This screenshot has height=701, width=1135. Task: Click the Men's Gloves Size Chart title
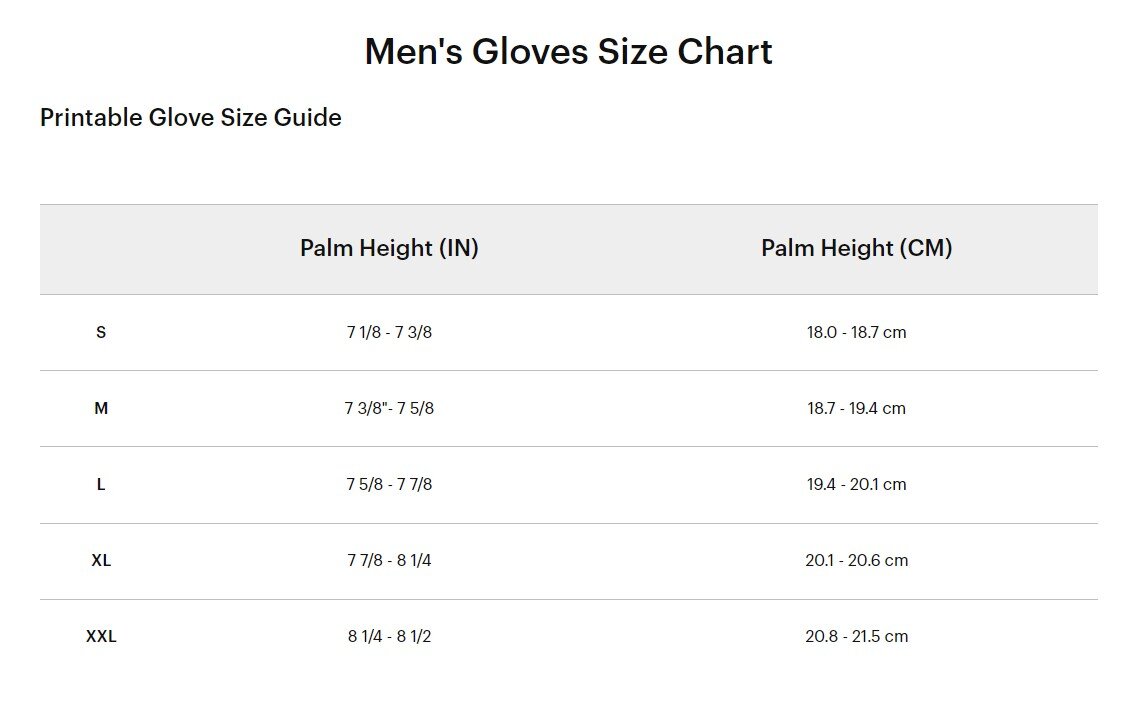tap(568, 51)
